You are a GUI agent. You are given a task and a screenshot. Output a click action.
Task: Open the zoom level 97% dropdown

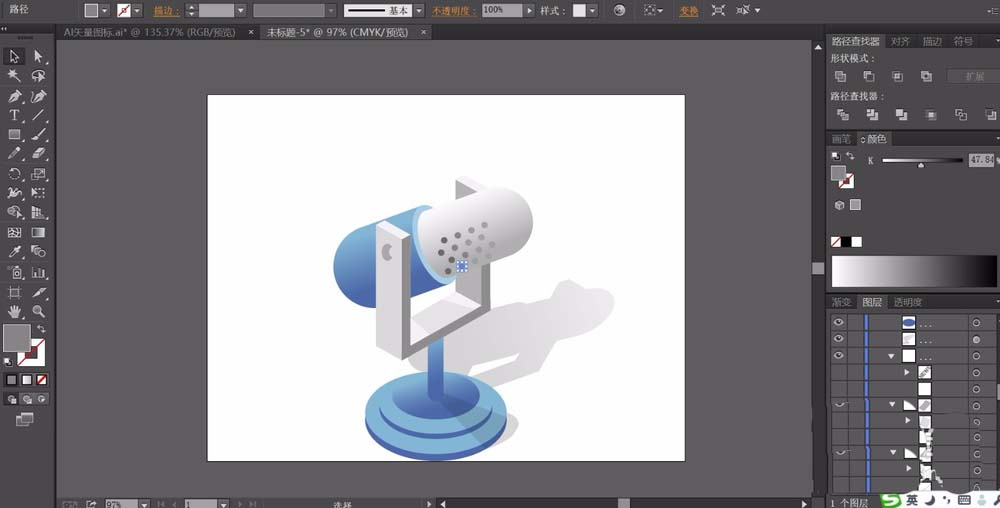[144, 504]
